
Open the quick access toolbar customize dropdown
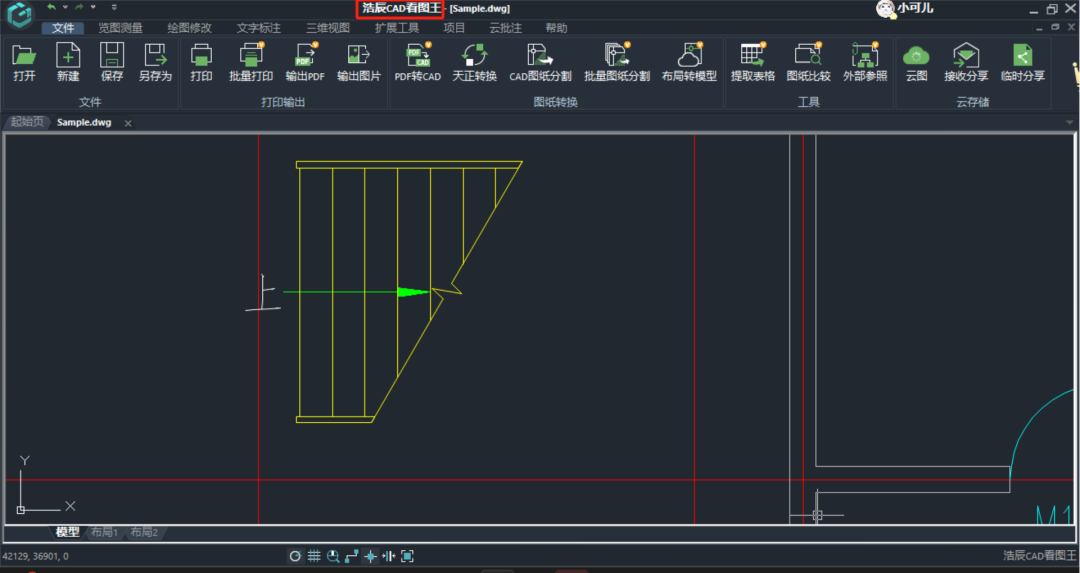(x=114, y=7)
